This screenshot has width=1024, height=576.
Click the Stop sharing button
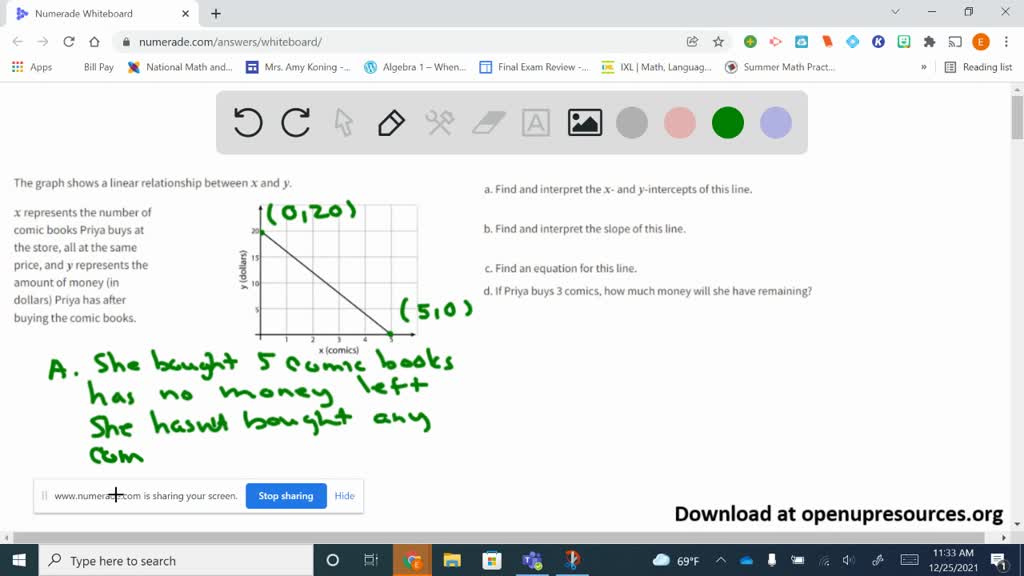286,495
